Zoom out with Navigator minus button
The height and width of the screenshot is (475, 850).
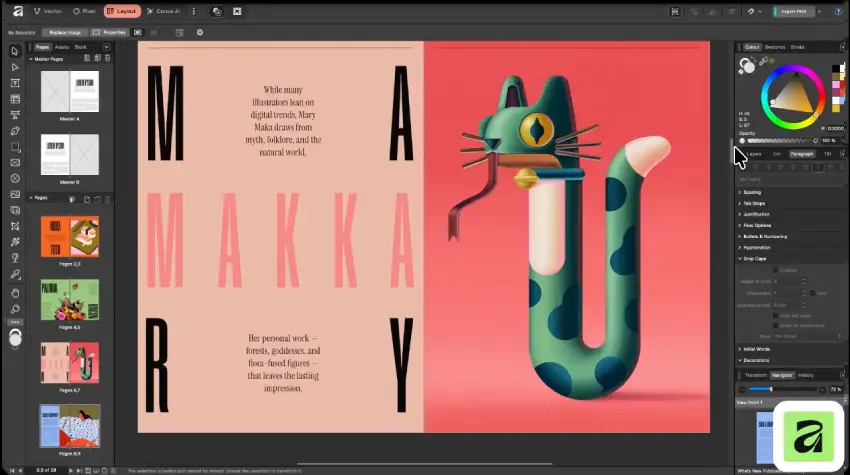742,390
